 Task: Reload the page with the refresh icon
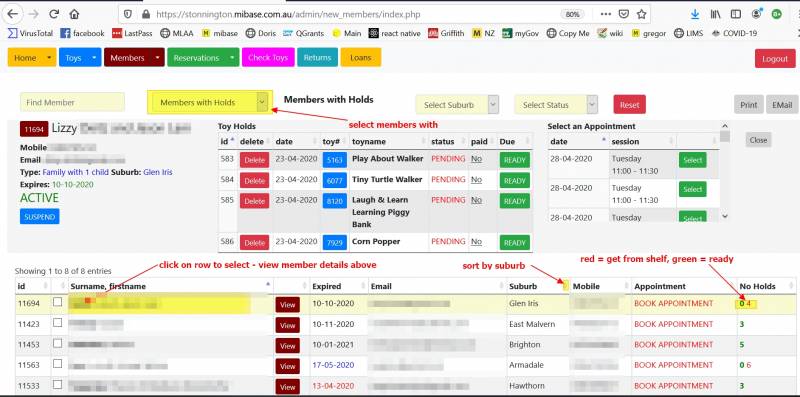coord(54,14)
